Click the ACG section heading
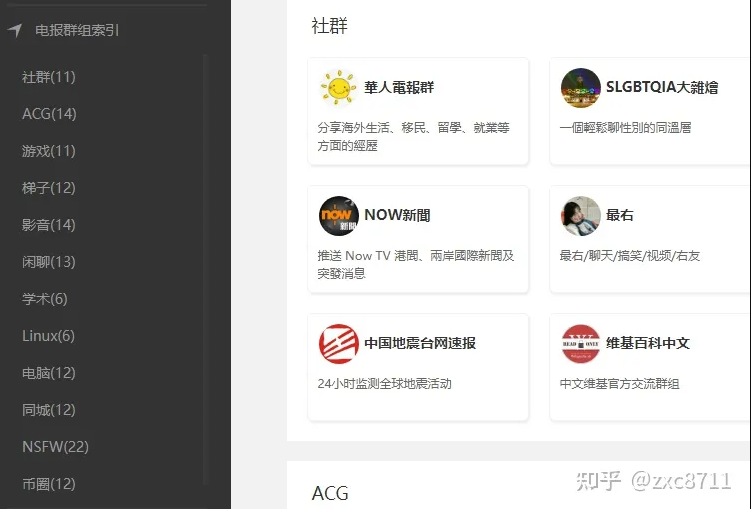 (330, 493)
